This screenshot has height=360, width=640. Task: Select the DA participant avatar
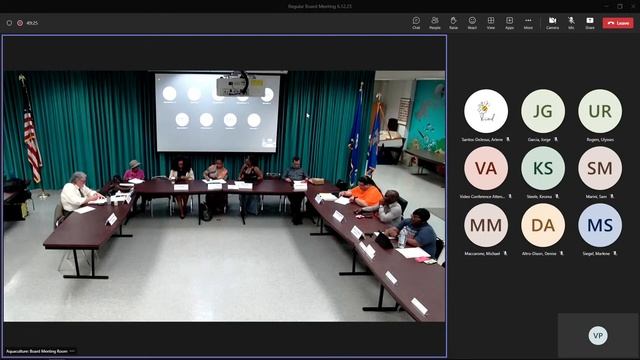[543, 225]
